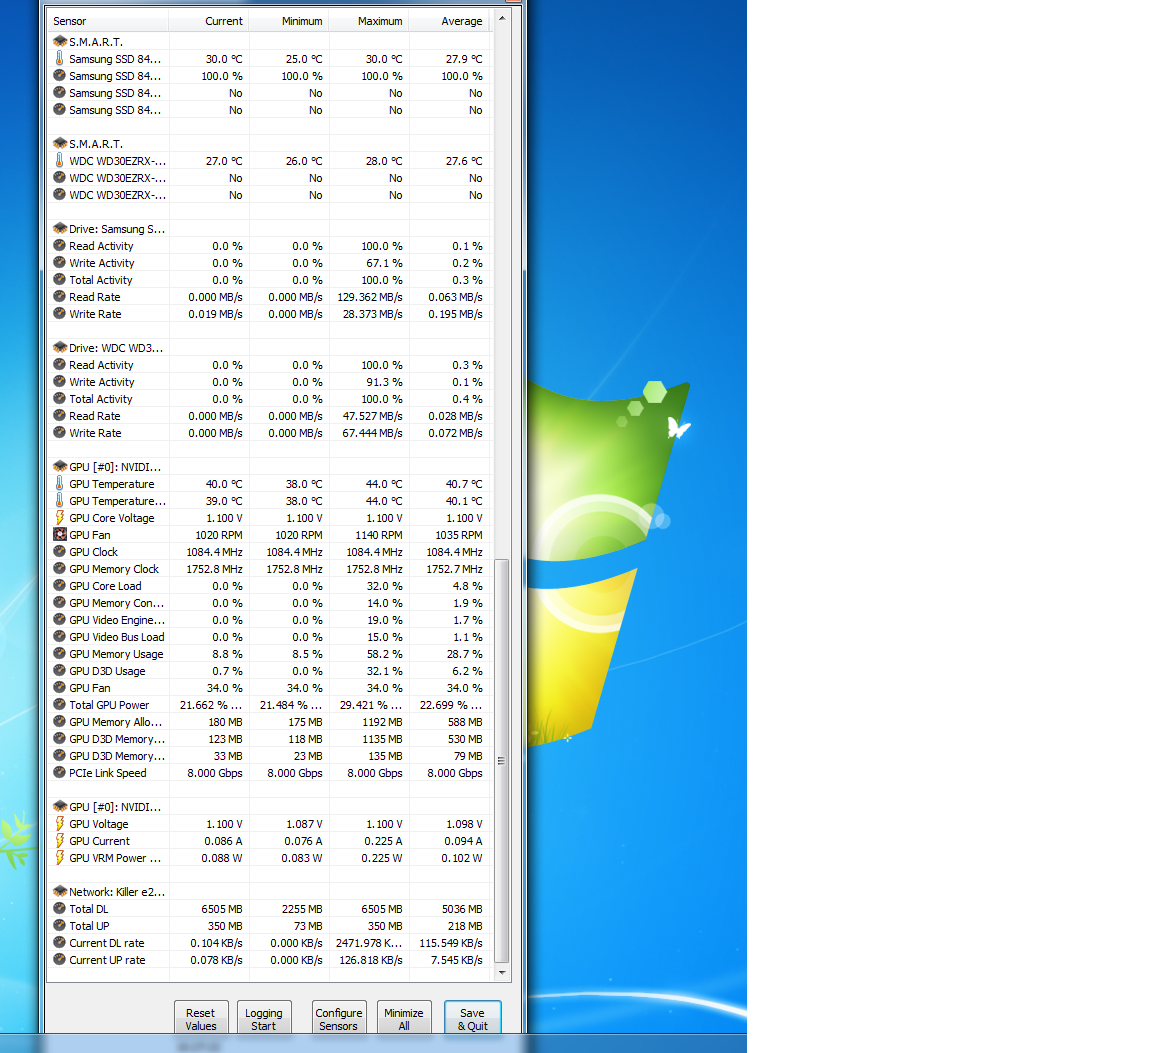The width and height of the screenshot is (1152, 1053).
Task: Click the gauge icon beside PCIe Link Speed
Action: [60, 772]
